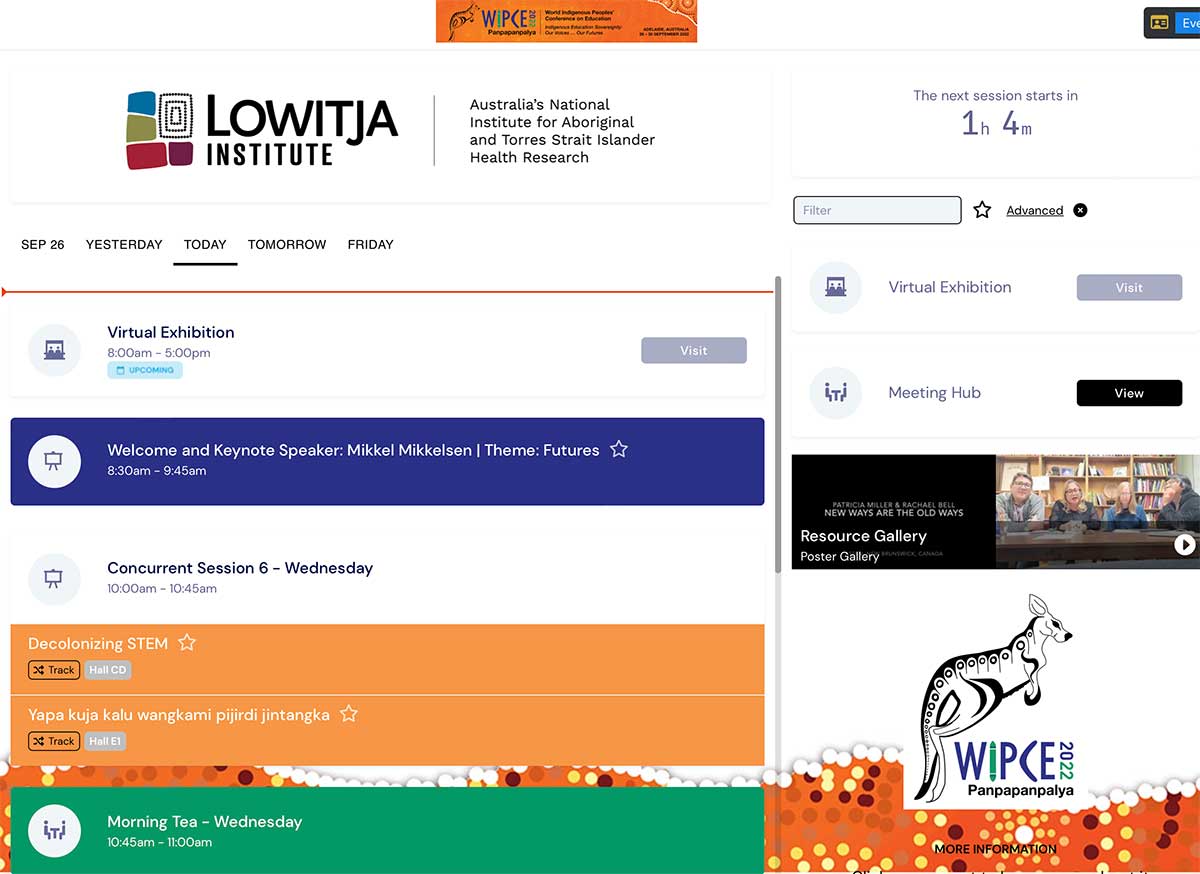Click the Poster Gallery caption text
The height and width of the screenshot is (874, 1200).
point(840,557)
